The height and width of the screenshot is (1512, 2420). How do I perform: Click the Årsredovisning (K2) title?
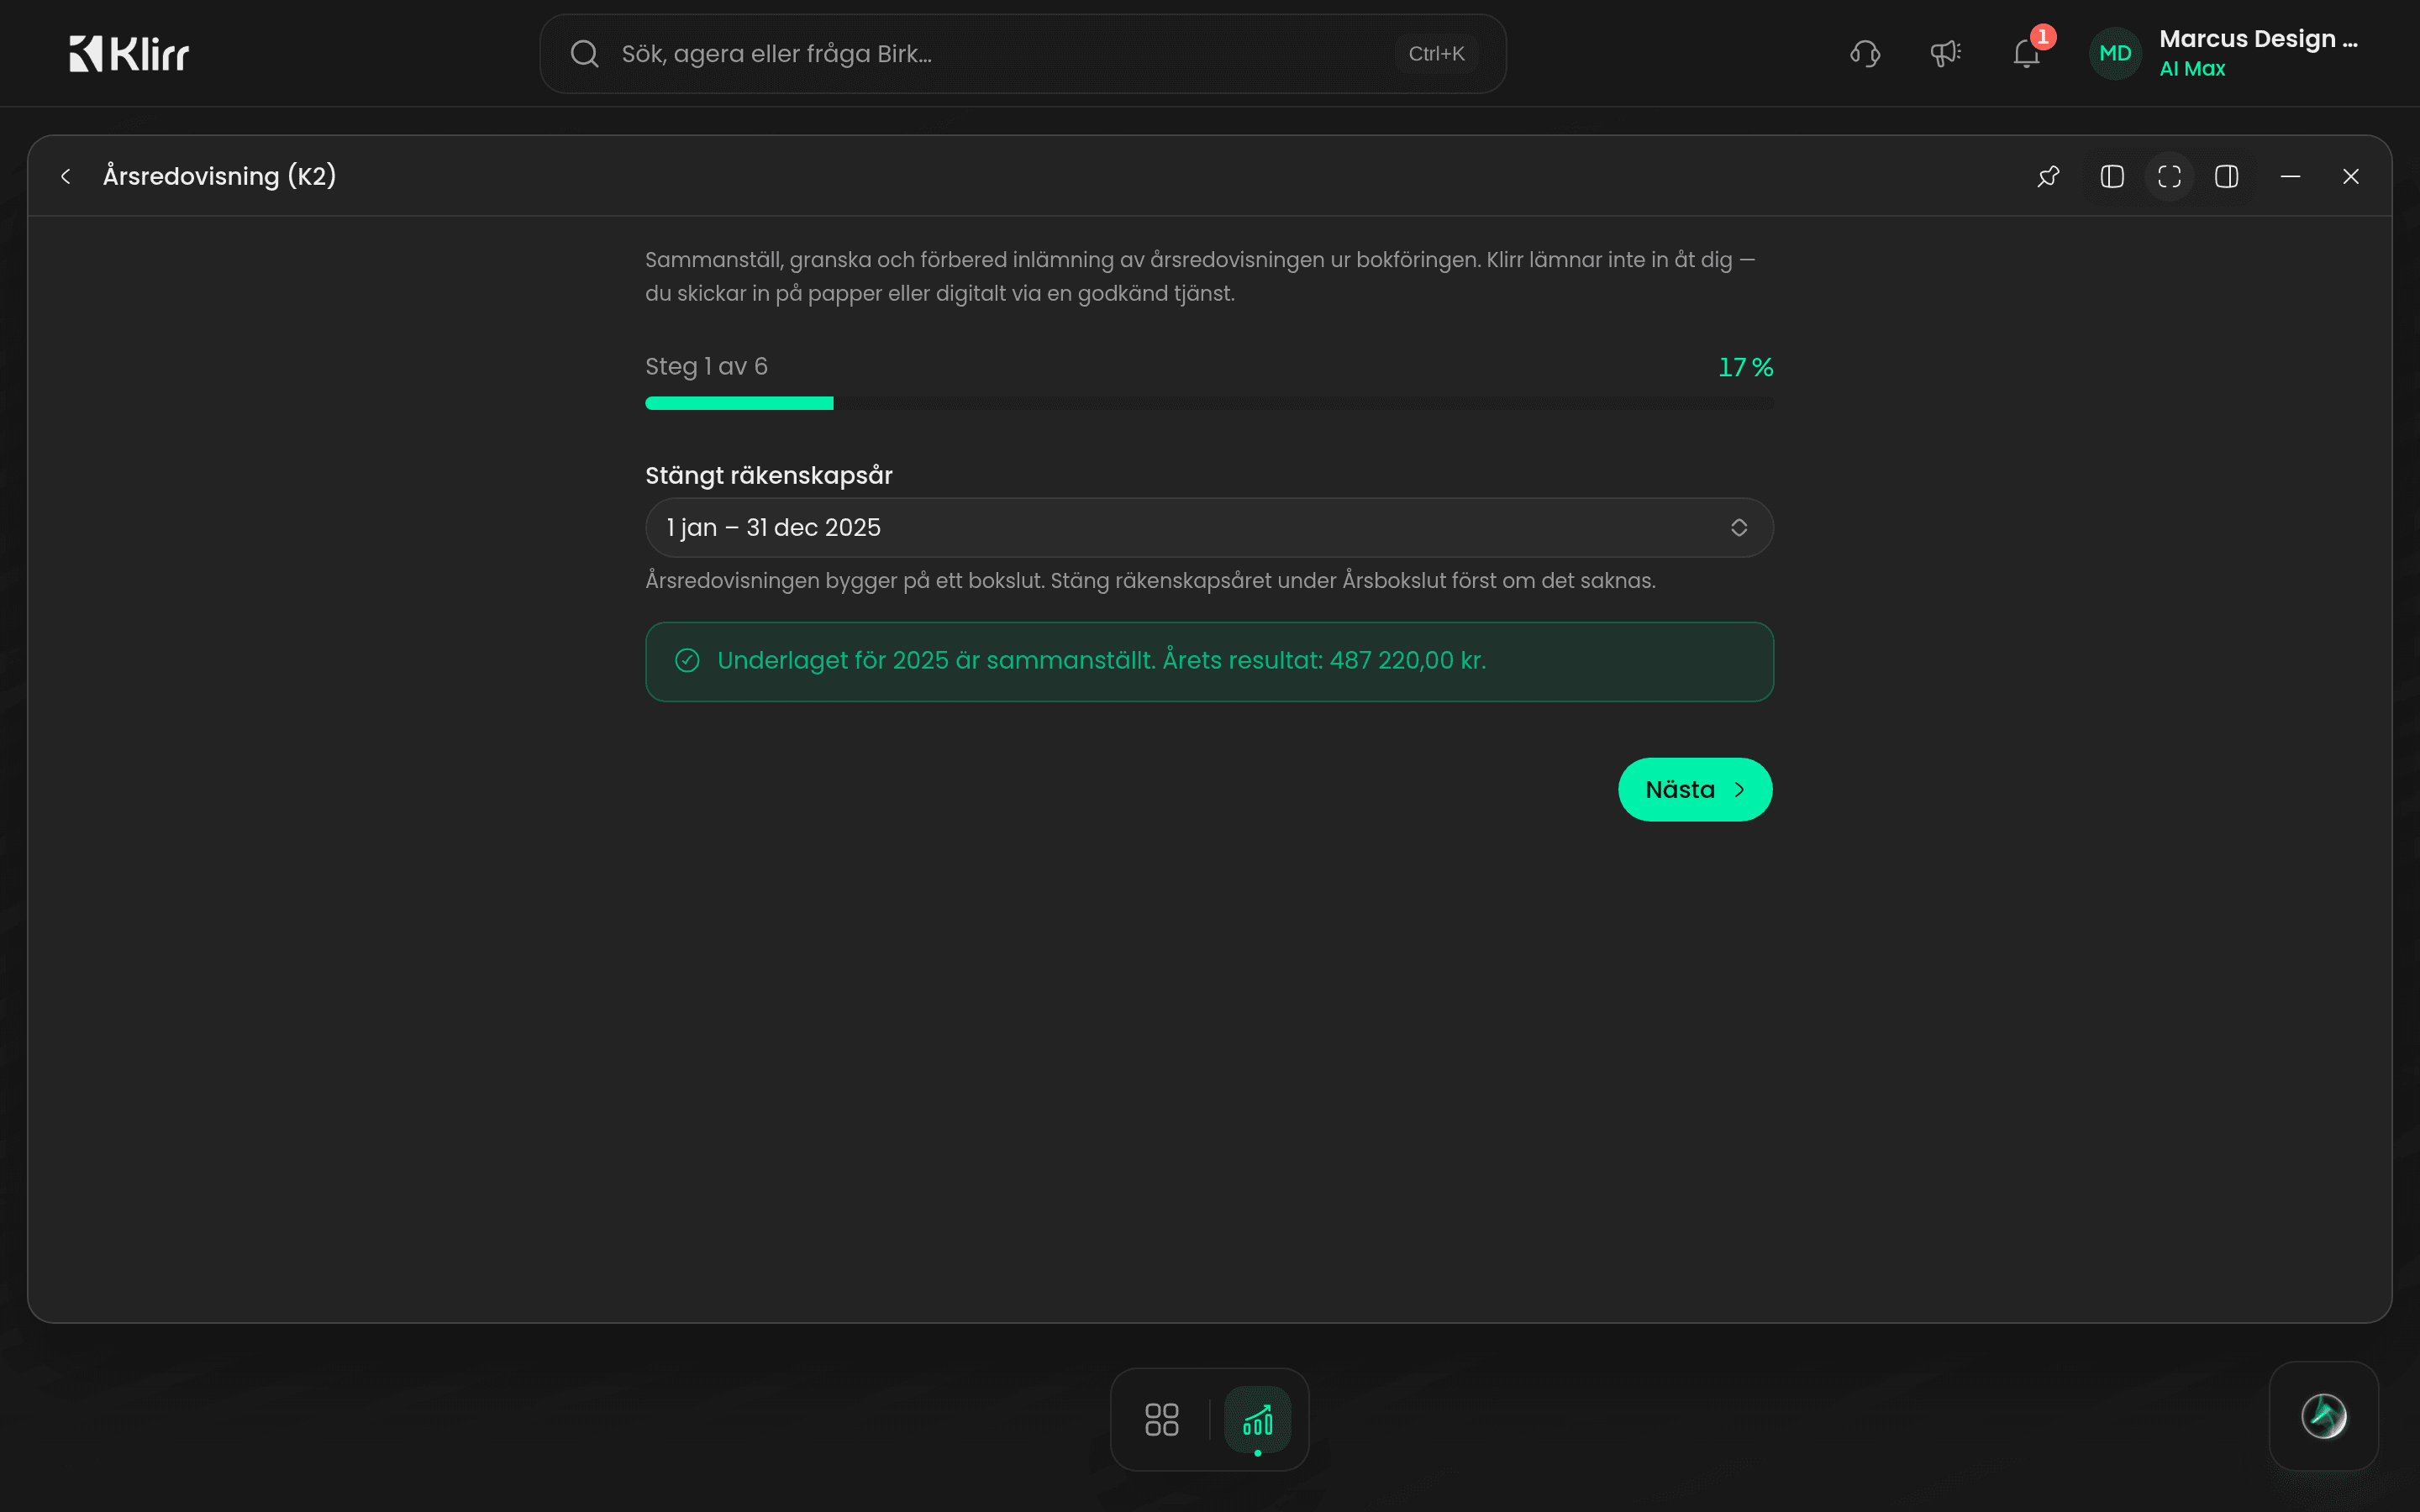219,177
